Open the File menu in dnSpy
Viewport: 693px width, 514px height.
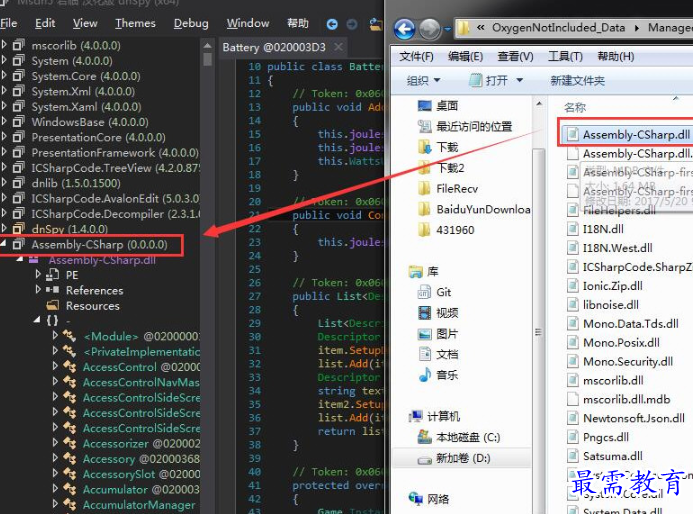(8, 23)
